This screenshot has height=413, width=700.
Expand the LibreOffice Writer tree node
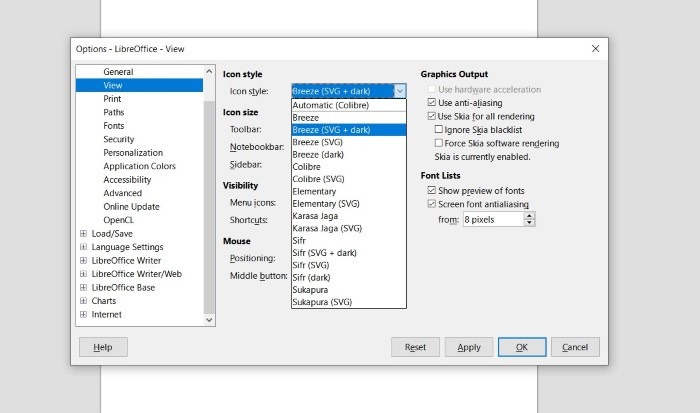tap(83, 260)
